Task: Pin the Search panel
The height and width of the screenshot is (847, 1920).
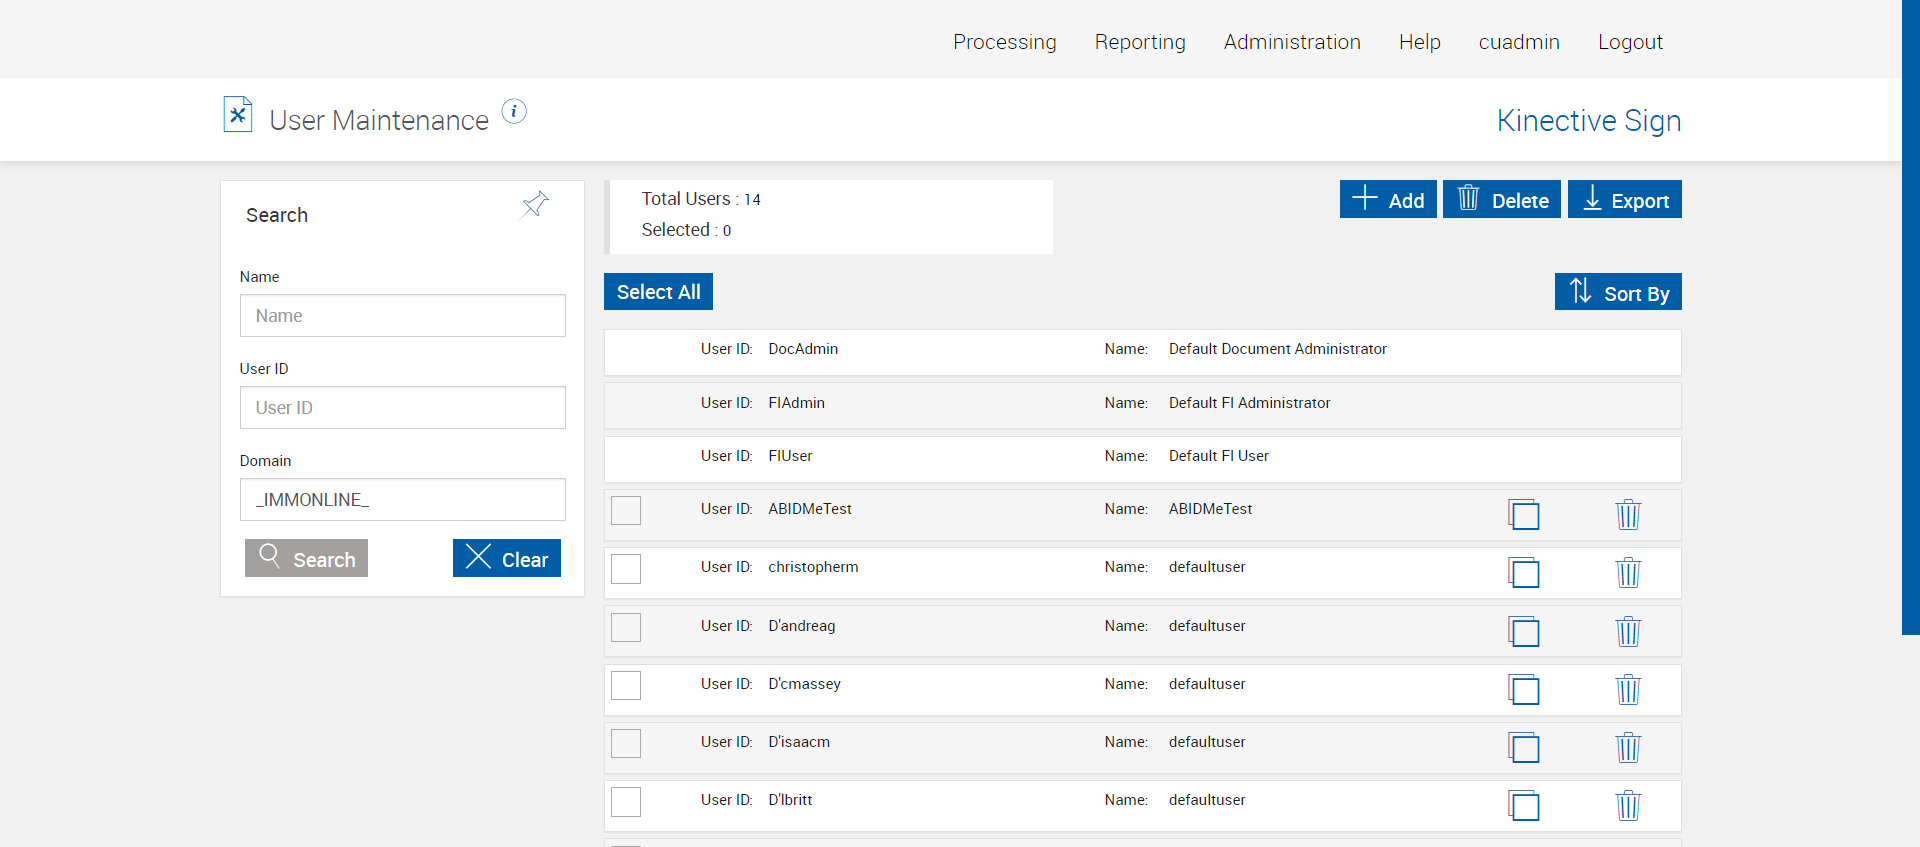Action: 535,204
